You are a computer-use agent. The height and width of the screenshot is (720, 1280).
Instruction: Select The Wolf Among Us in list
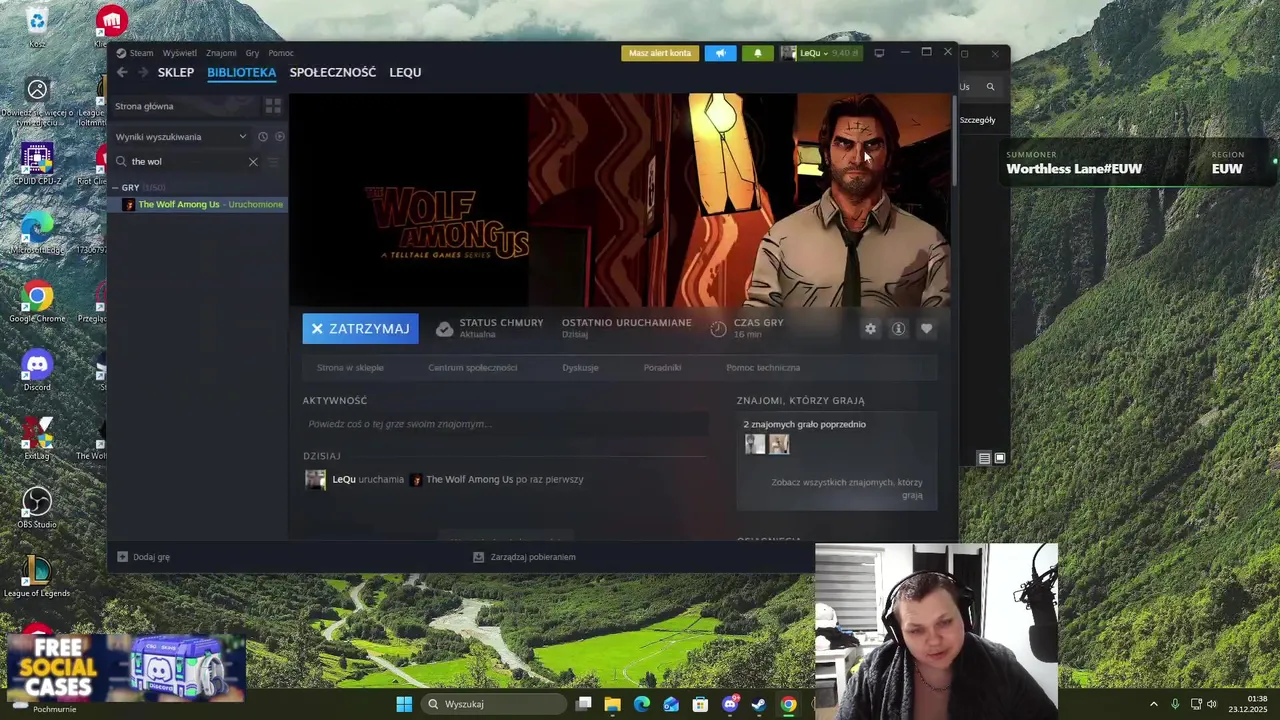199,204
